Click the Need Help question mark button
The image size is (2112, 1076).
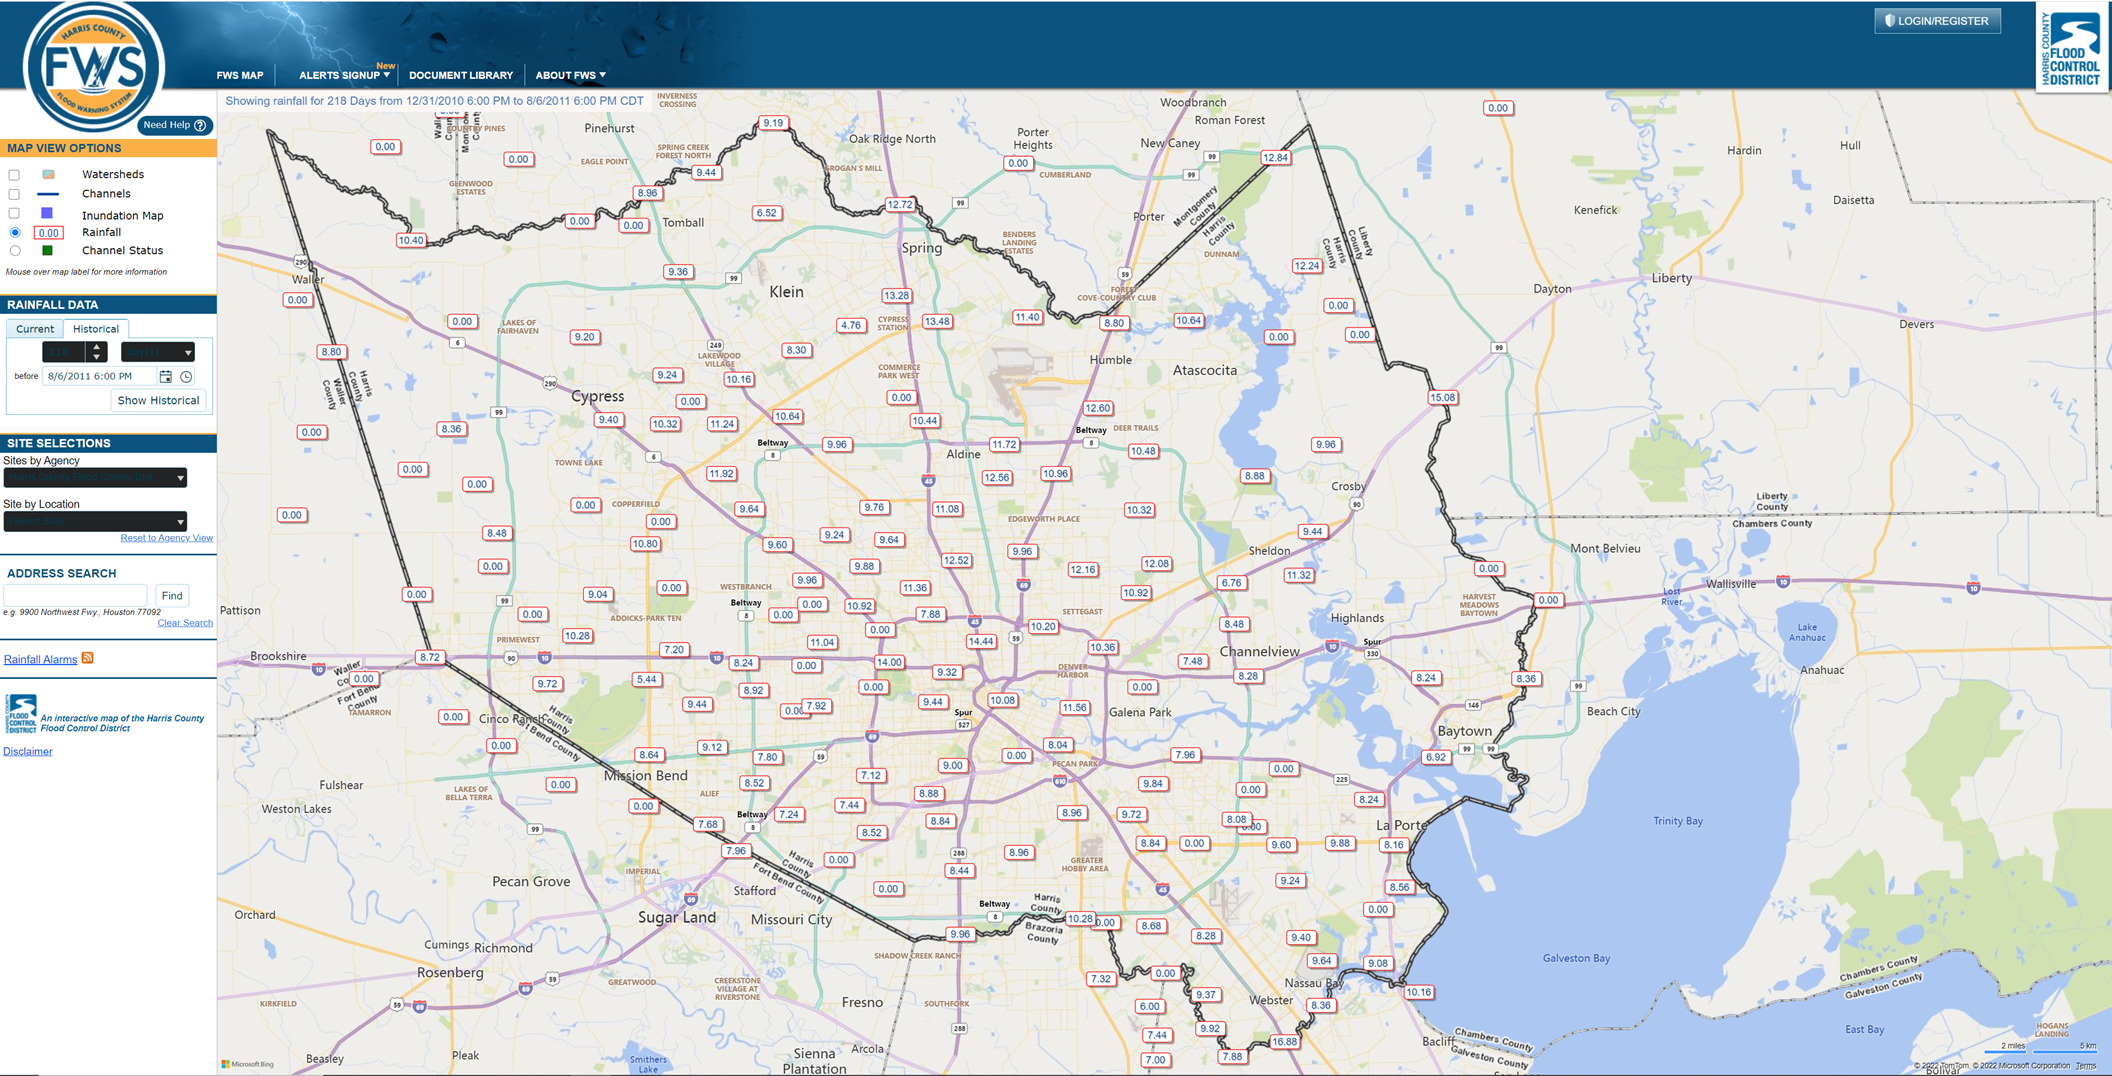tap(175, 125)
